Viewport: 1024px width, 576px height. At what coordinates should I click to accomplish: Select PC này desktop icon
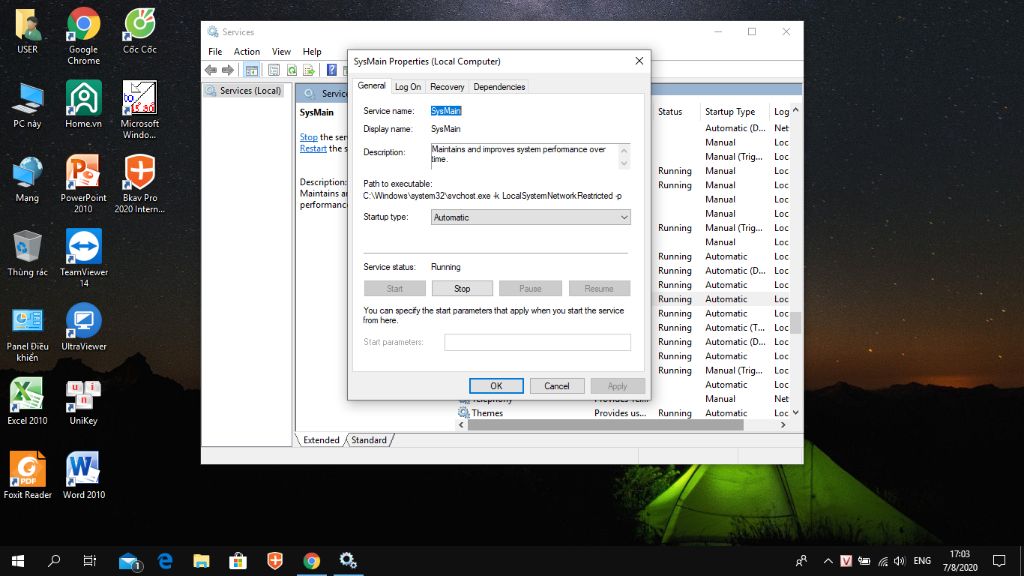[x=27, y=105]
